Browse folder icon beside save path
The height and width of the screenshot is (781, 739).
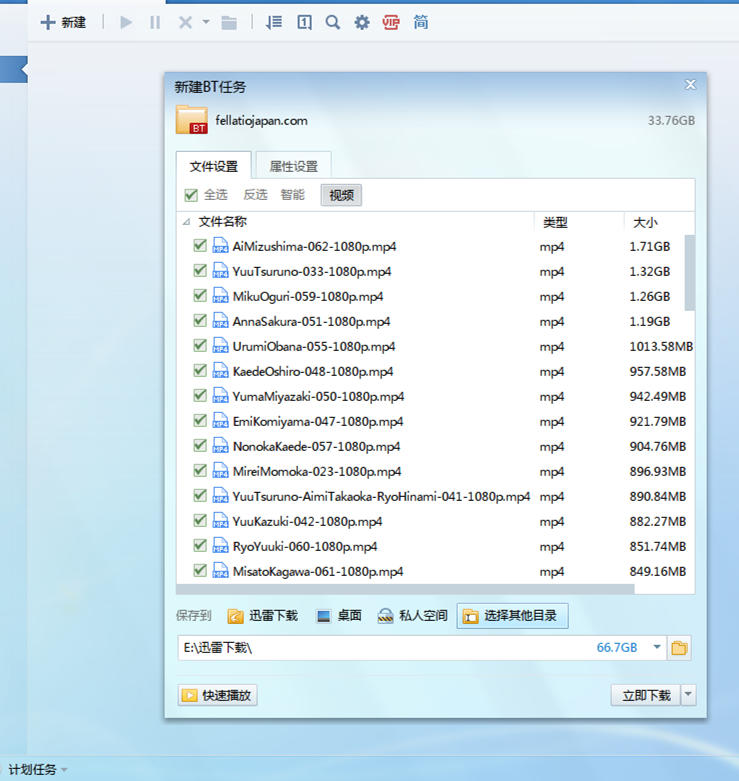(679, 648)
